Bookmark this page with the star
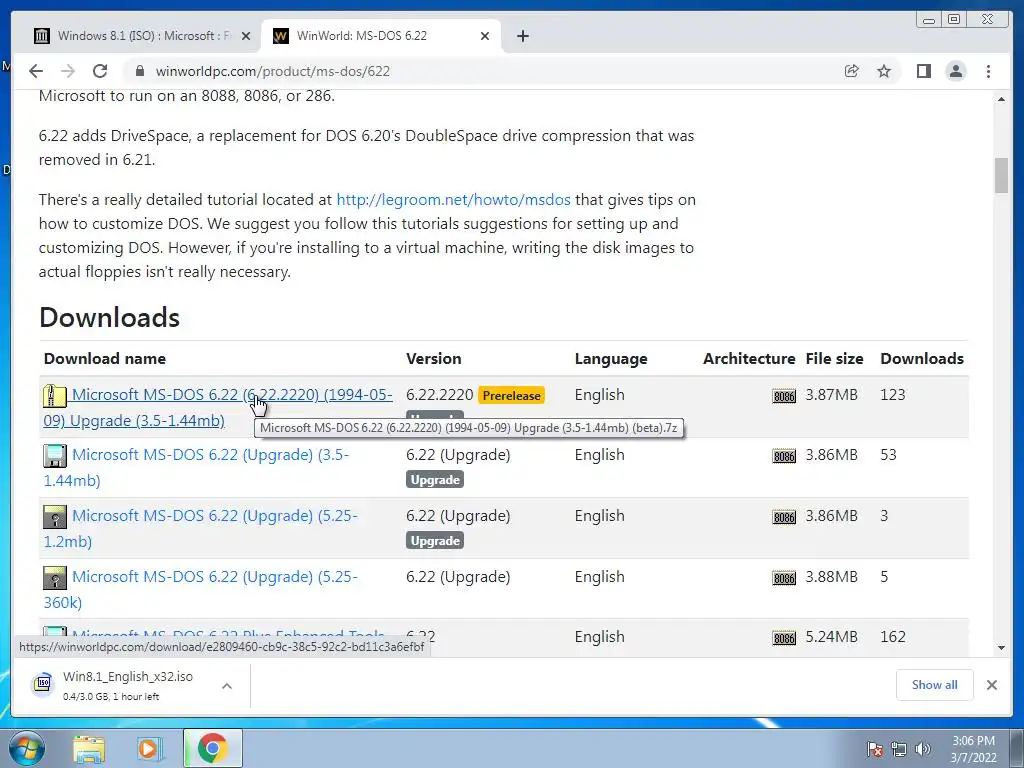Viewport: 1024px width, 768px height. [884, 71]
